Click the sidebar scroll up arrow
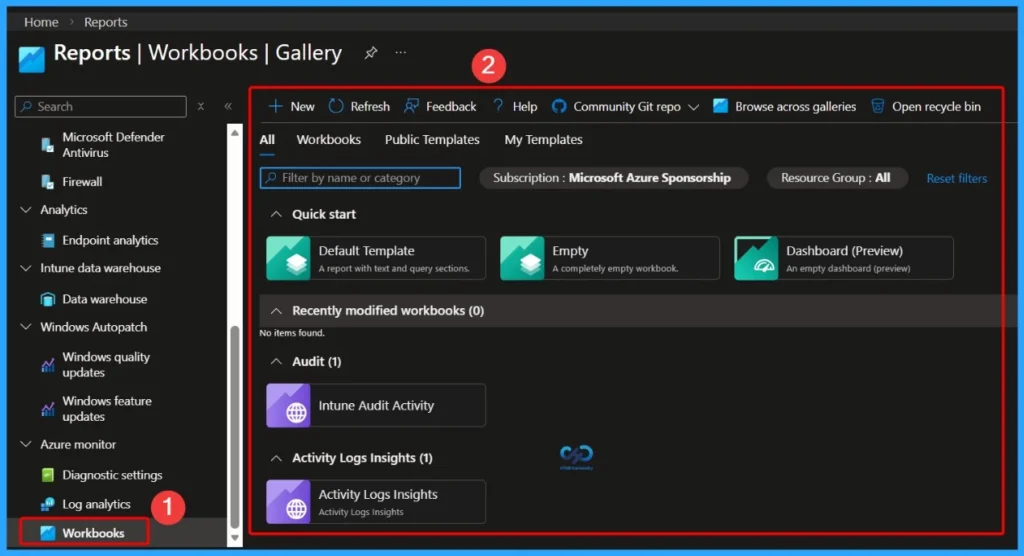 pyautogui.click(x=234, y=133)
